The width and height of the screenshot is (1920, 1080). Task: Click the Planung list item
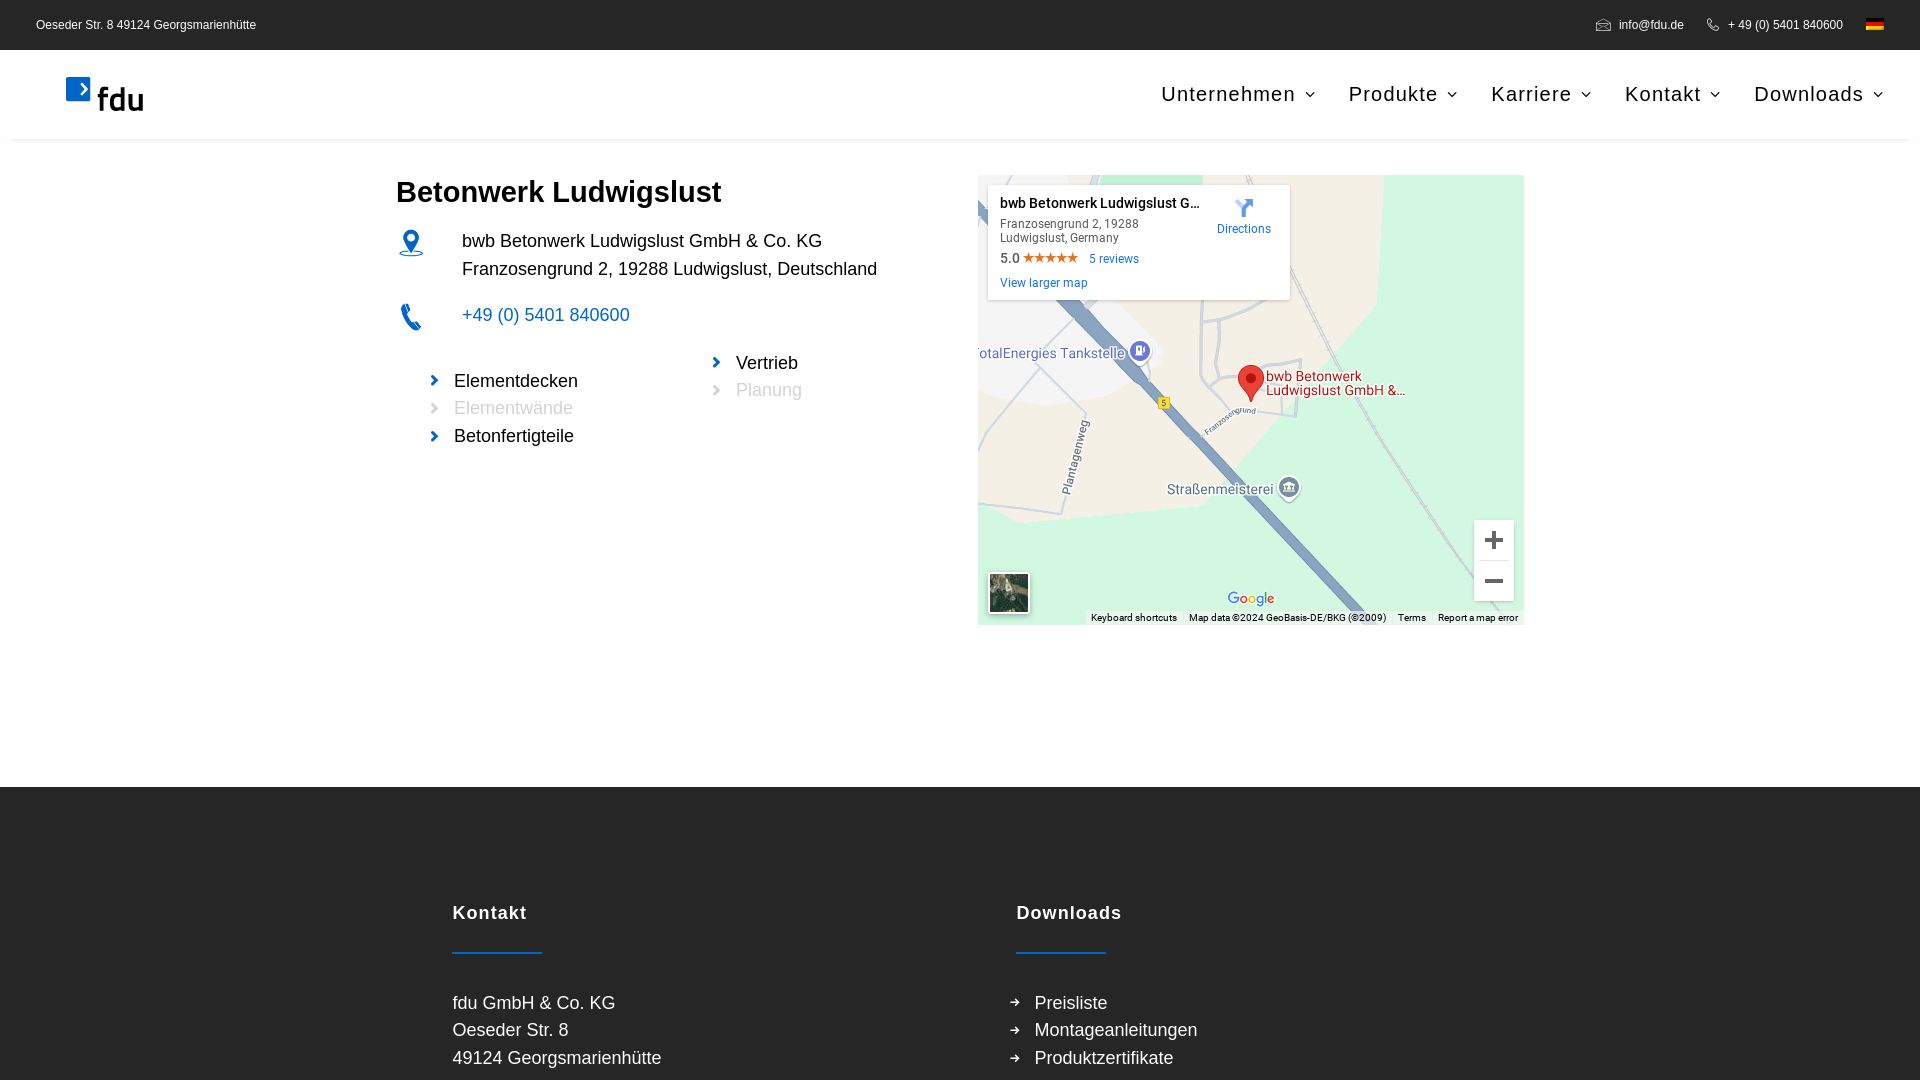(x=767, y=390)
